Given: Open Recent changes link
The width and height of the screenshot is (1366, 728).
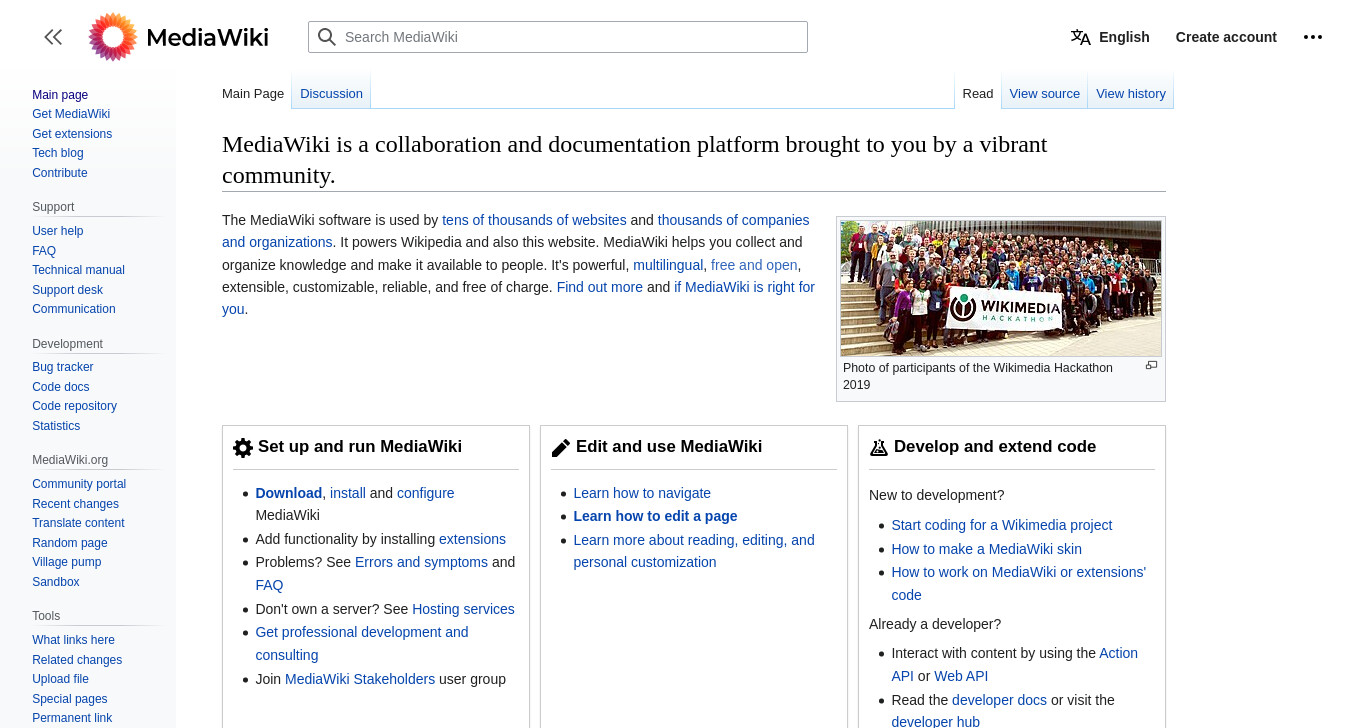Looking at the screenshot, I should click(75, 504).
